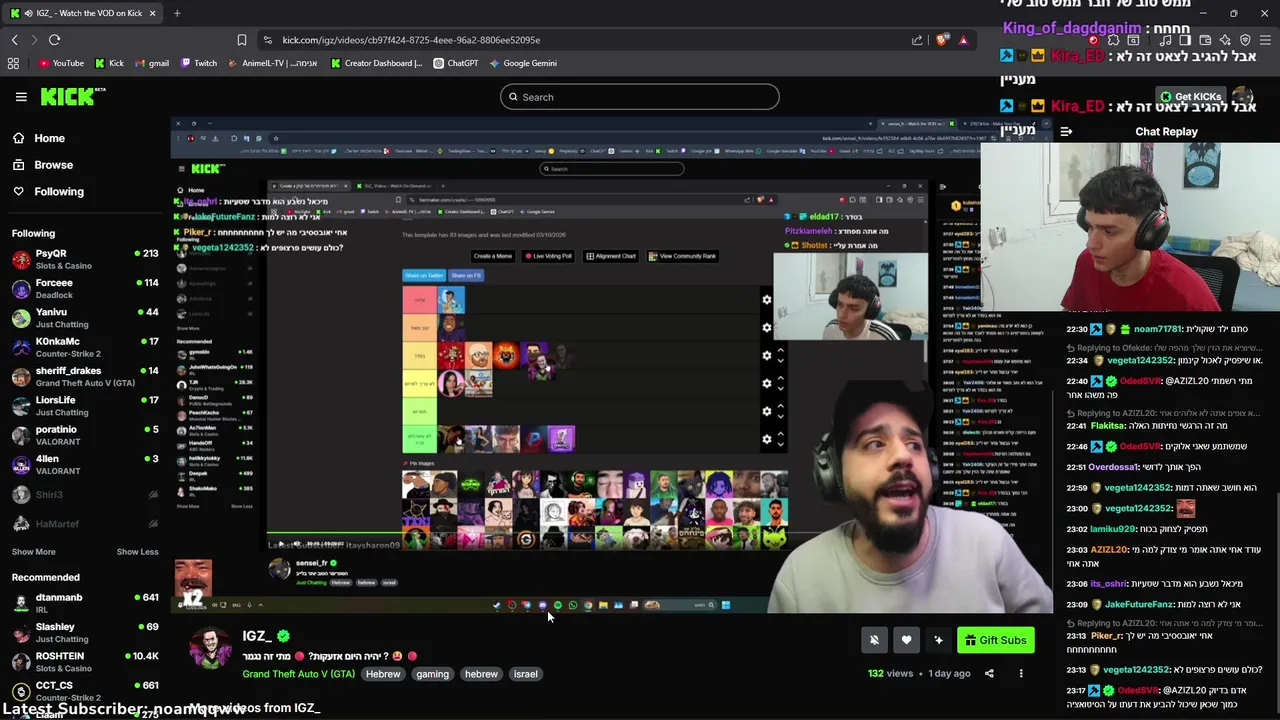Open IGZ_ channel avatar
This screenshot has height=720, width=1280.
(210, 650)
